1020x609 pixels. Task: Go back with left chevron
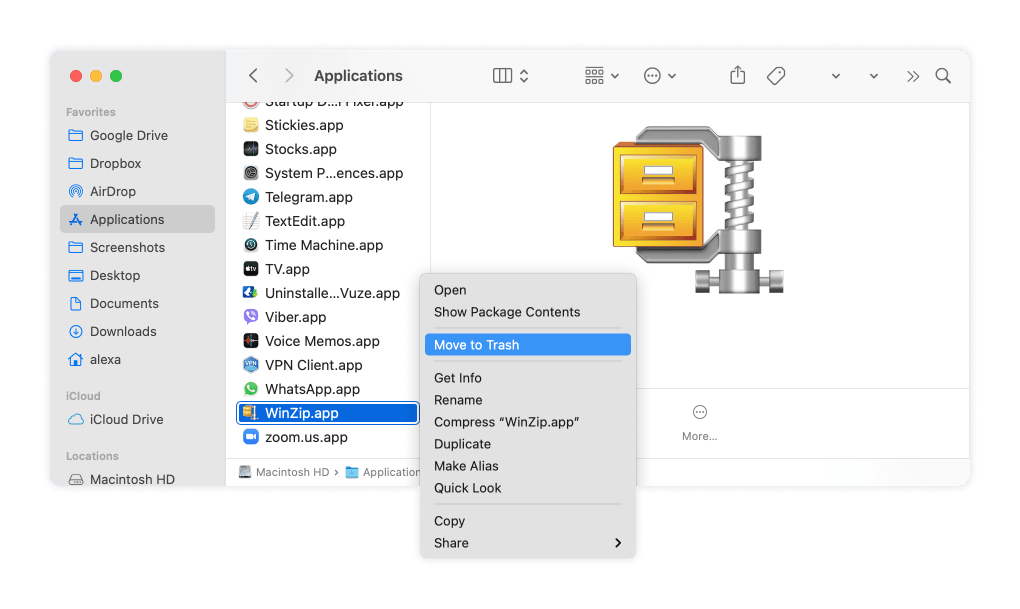click(x=253, y=76)
